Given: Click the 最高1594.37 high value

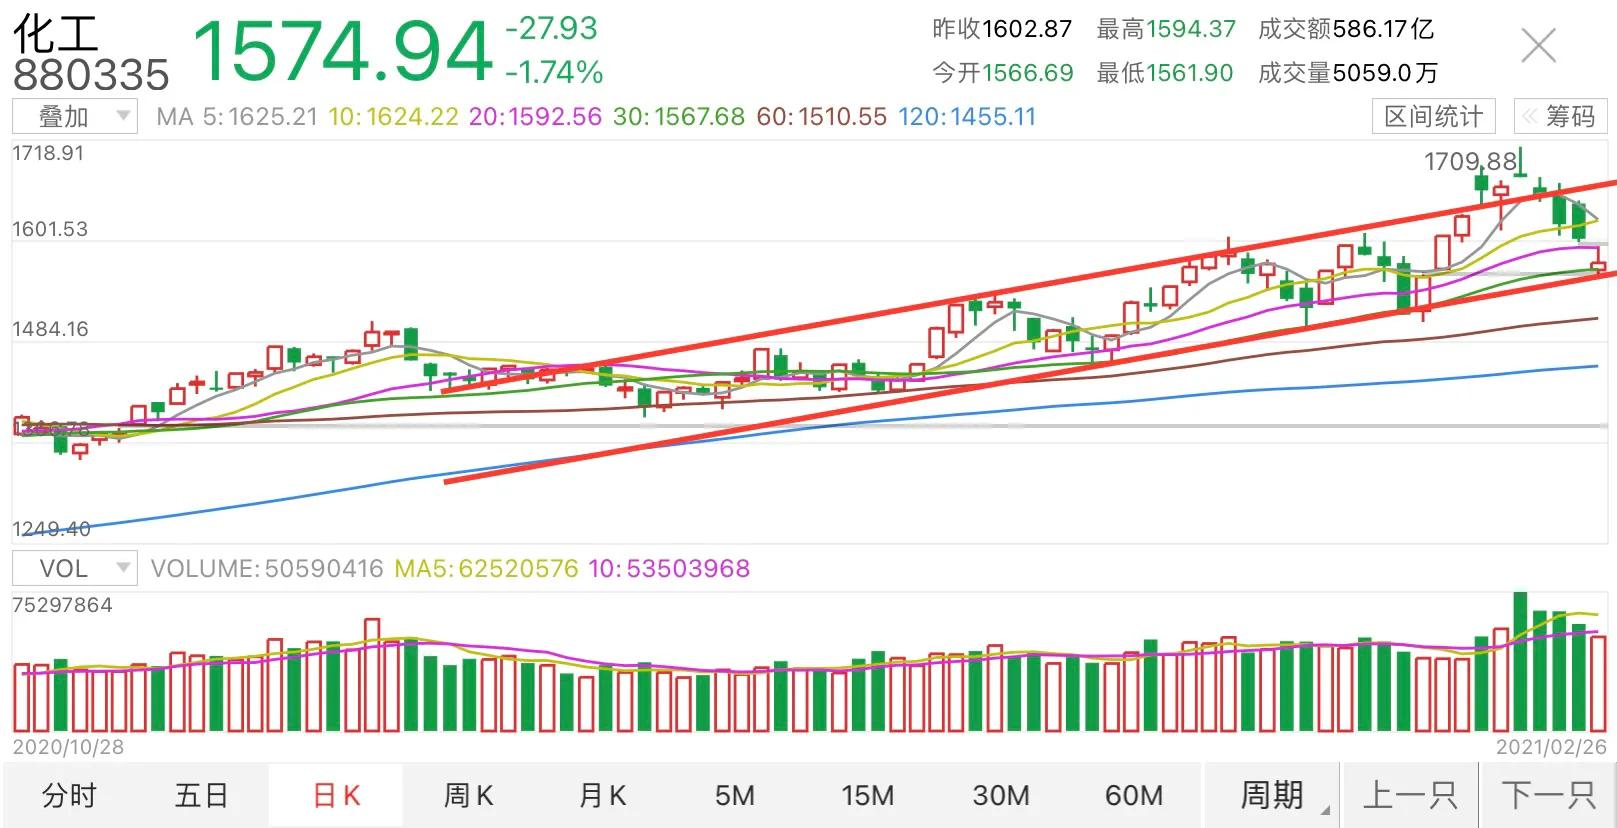Looking at the screenshot, I should coord(1166,30).
